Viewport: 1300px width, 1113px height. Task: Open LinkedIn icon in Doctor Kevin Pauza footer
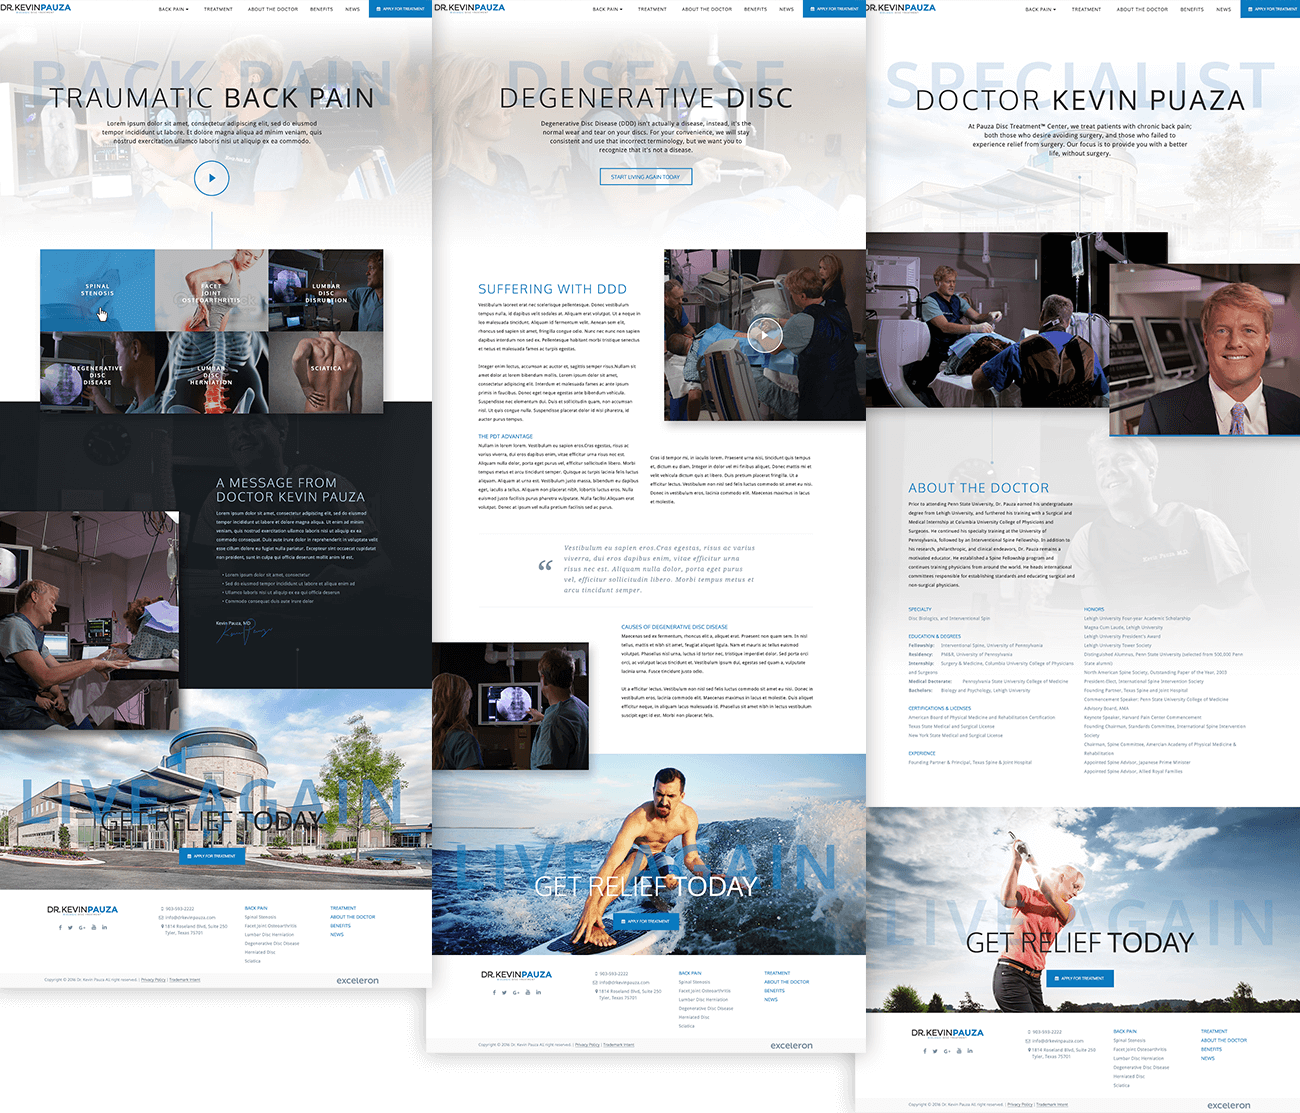[969, 1050]
